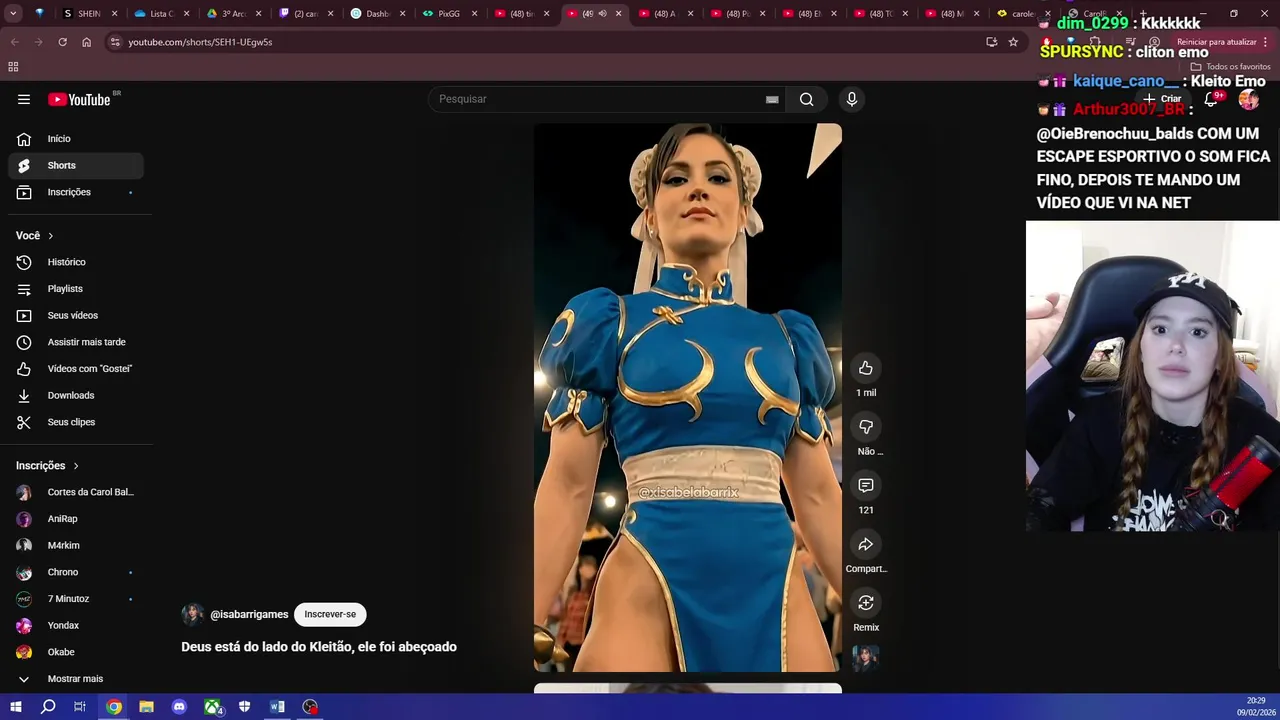Share the Short using Compartilhar
The height and width of the screenshot is (720, 1280).
click(866, 544)
